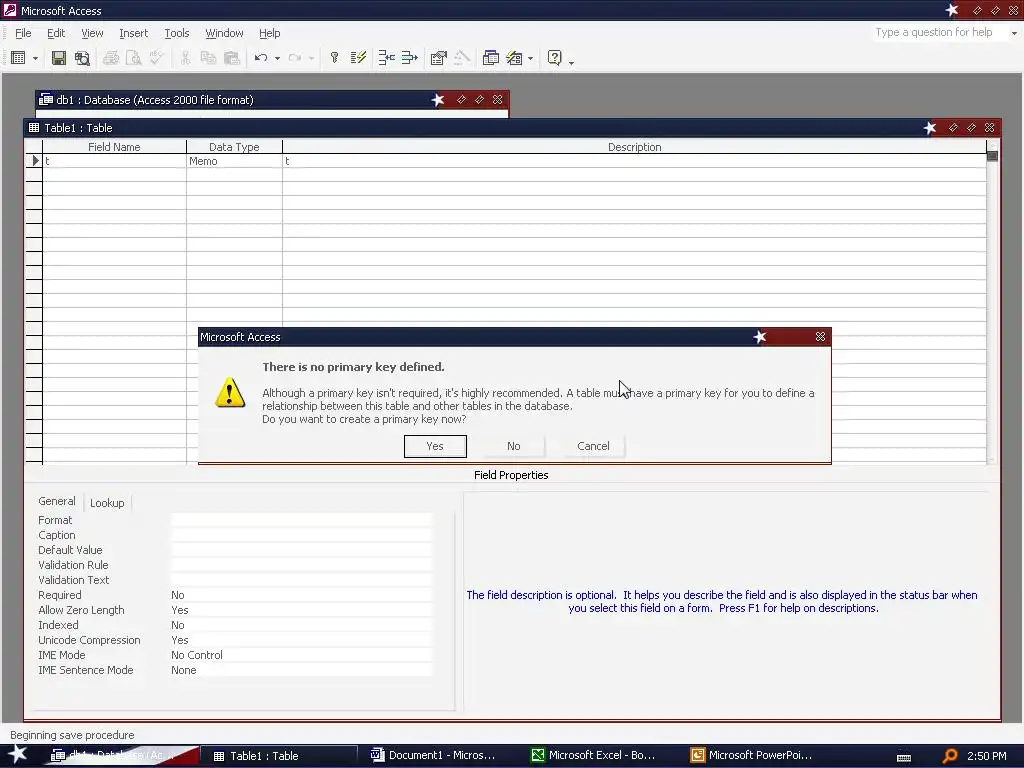Click the New Object toolbar icon
This screenshot has height=768, width=1024.
click(515, 58)
